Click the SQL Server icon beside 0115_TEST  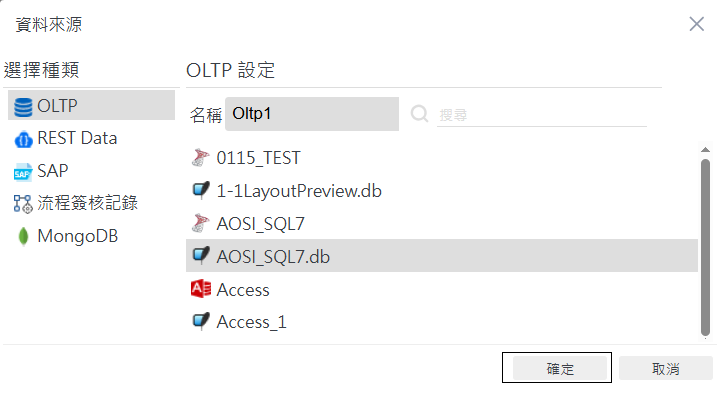point(200,158)
